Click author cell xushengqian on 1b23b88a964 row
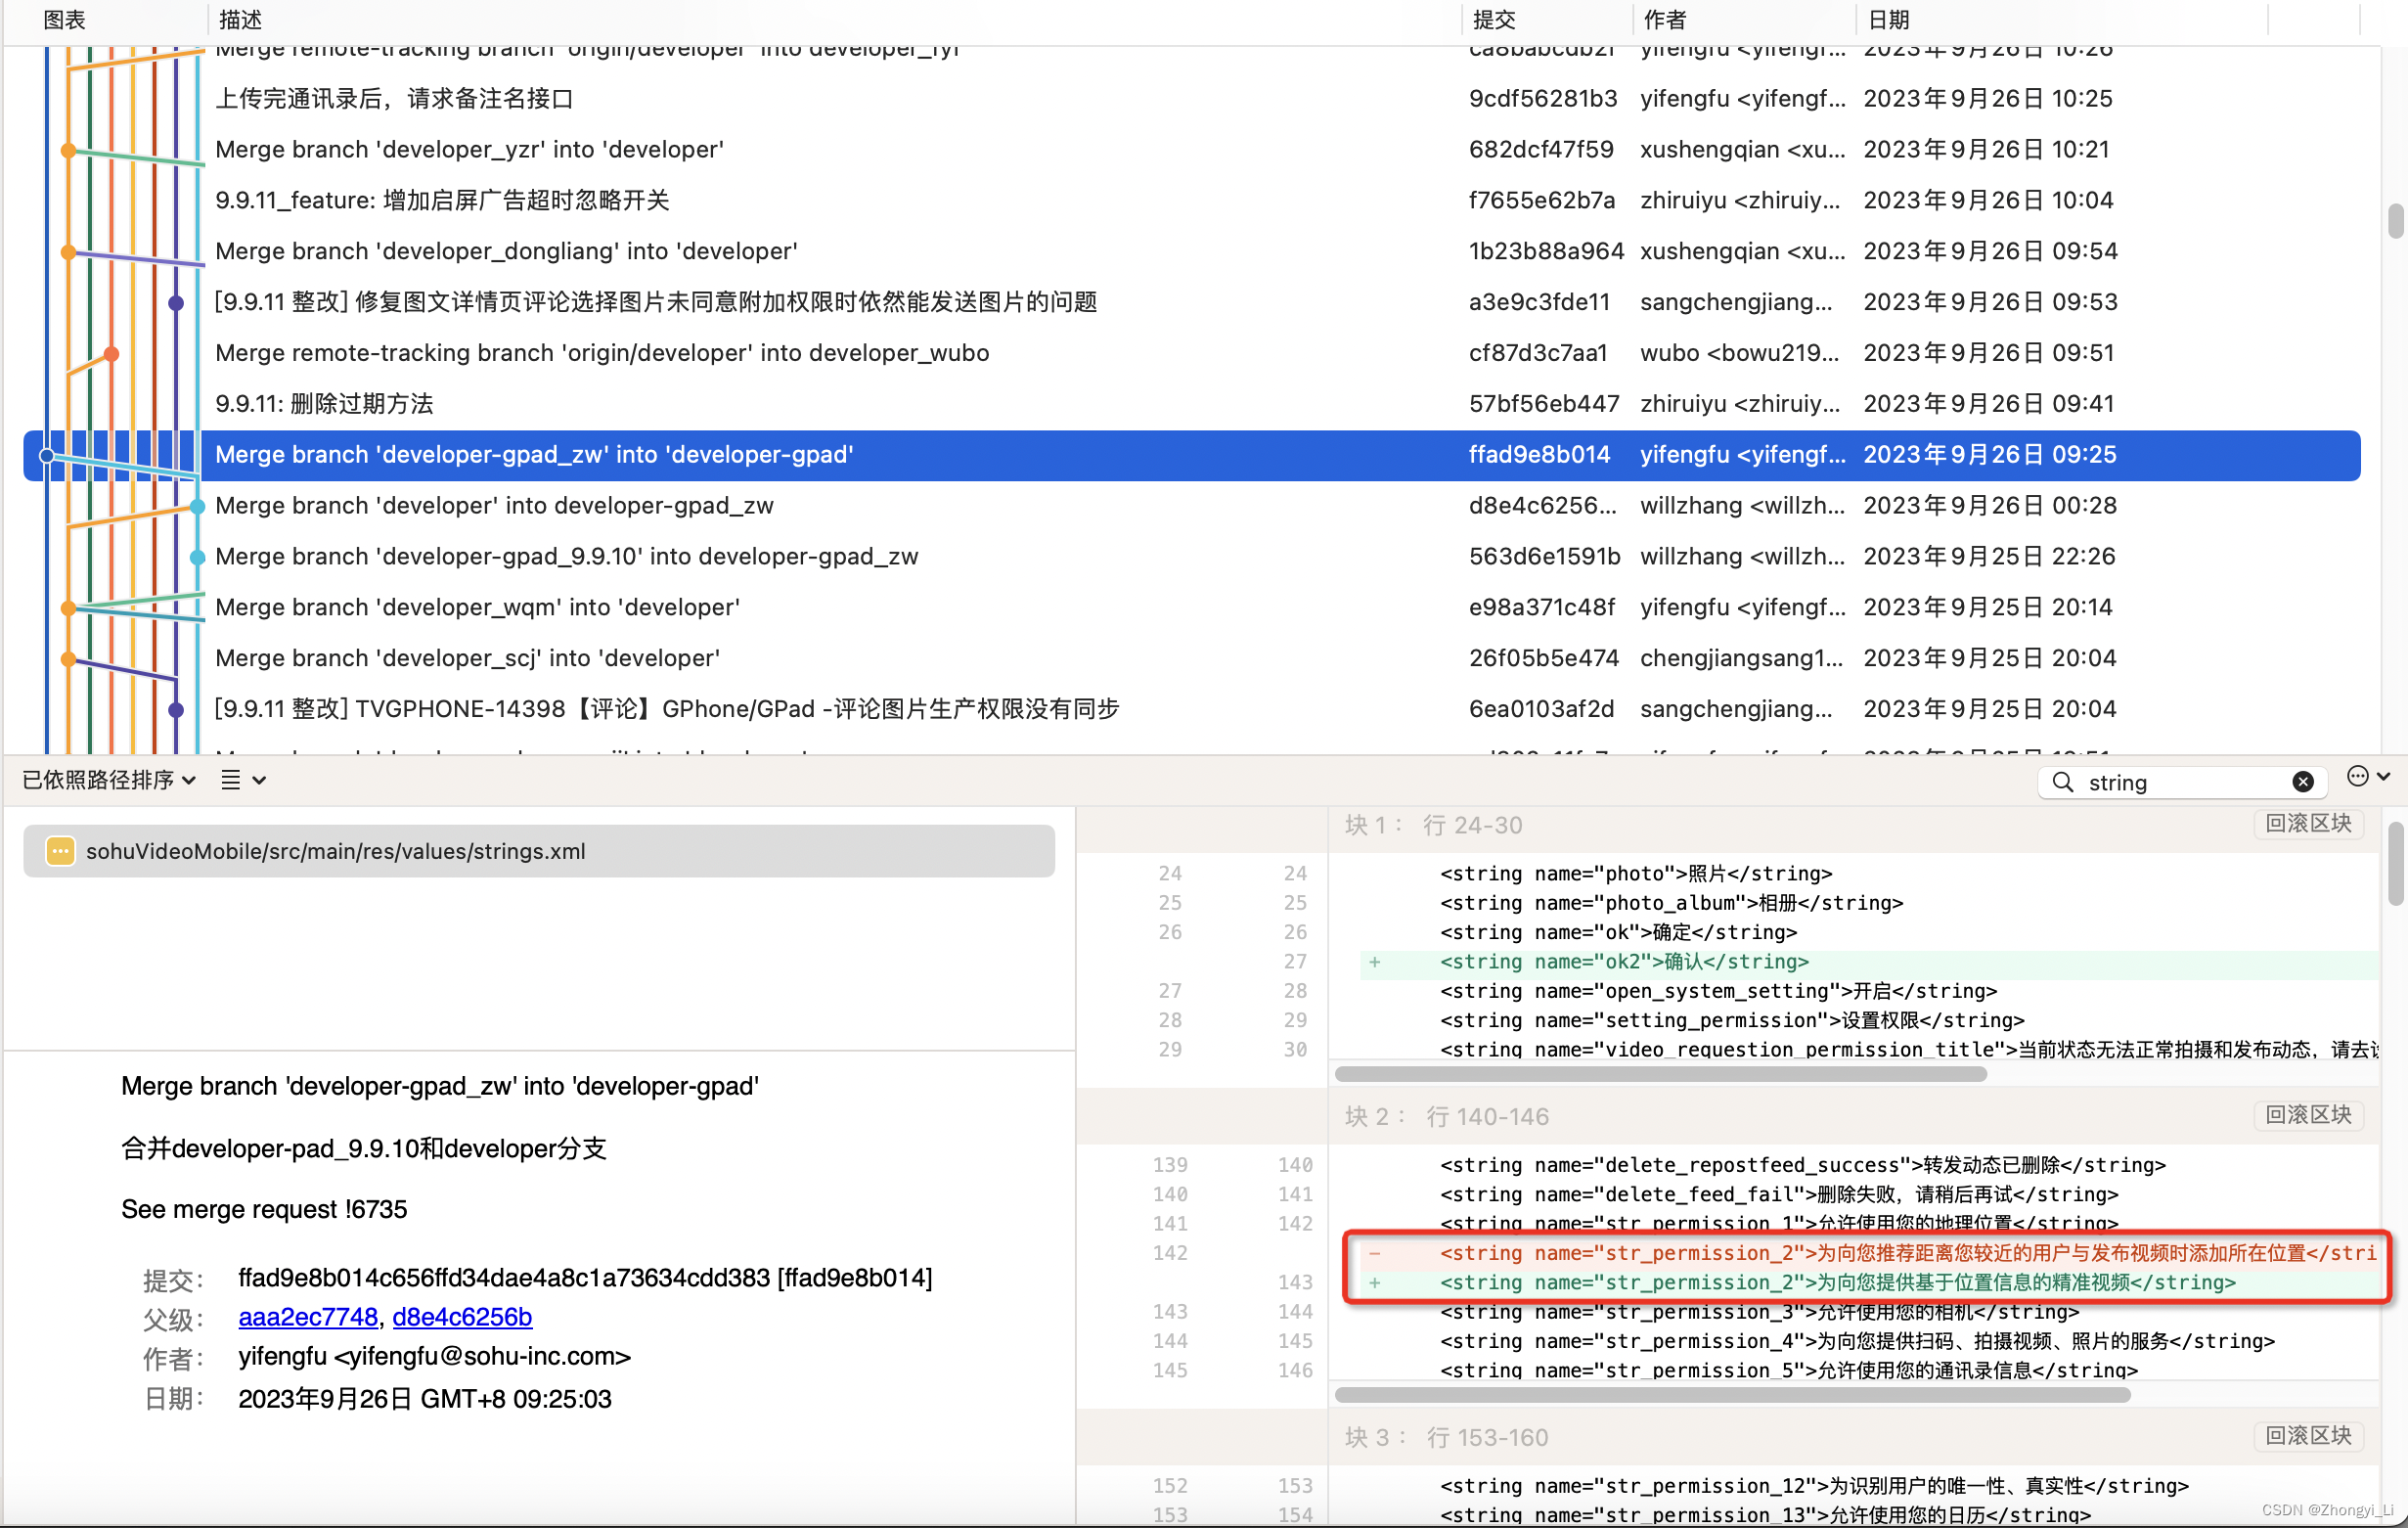 click(1742, 252)
